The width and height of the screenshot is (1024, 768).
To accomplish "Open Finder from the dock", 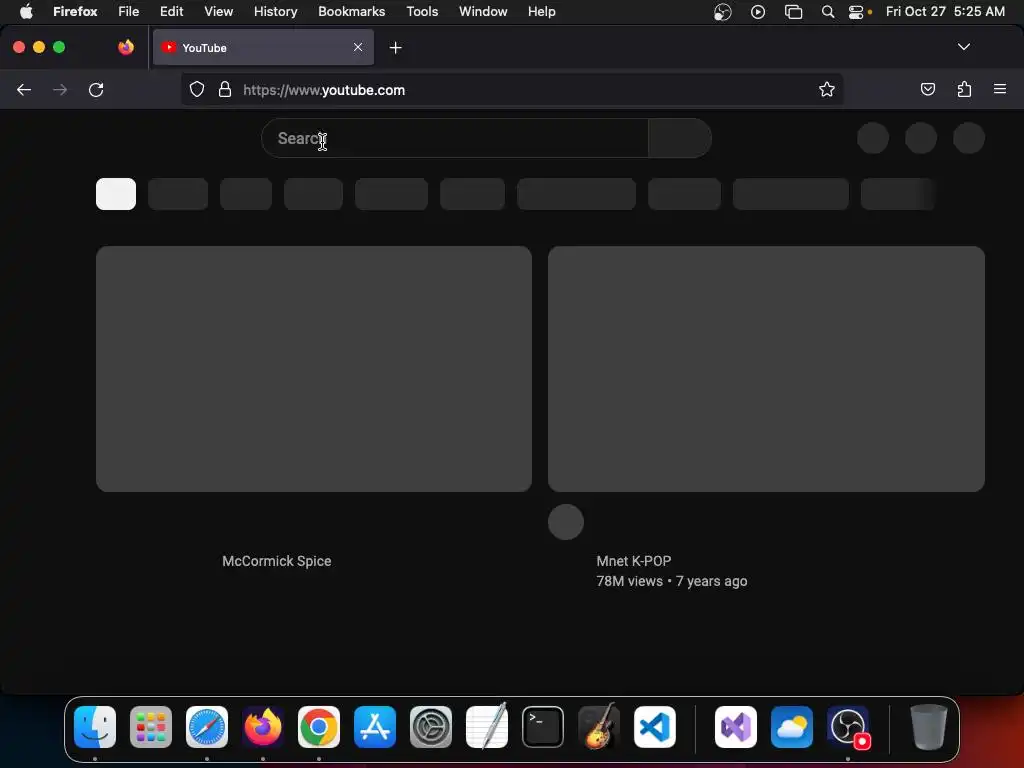I will (x=95, y=727).
